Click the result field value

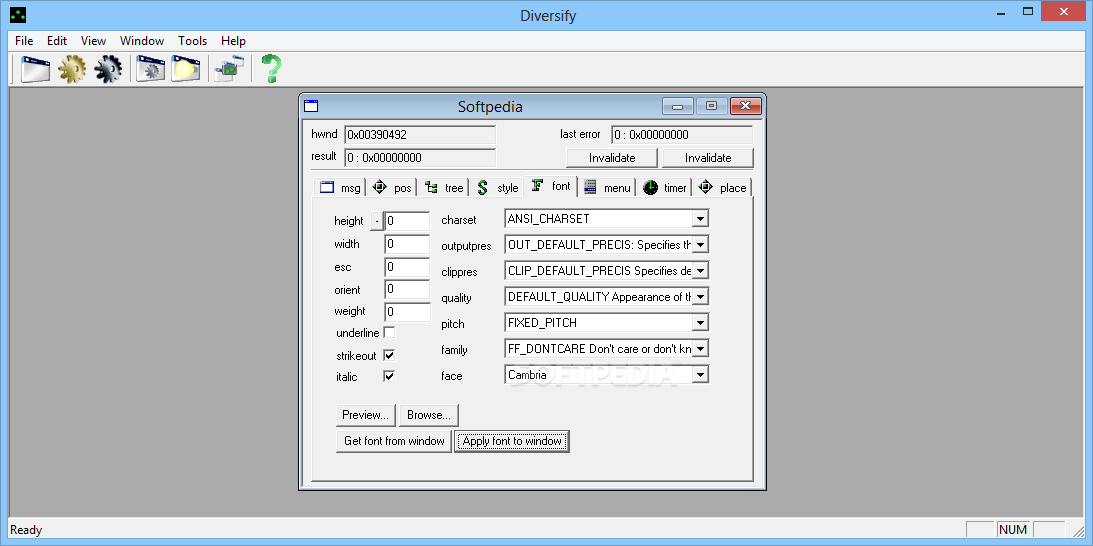click(420, 158)
